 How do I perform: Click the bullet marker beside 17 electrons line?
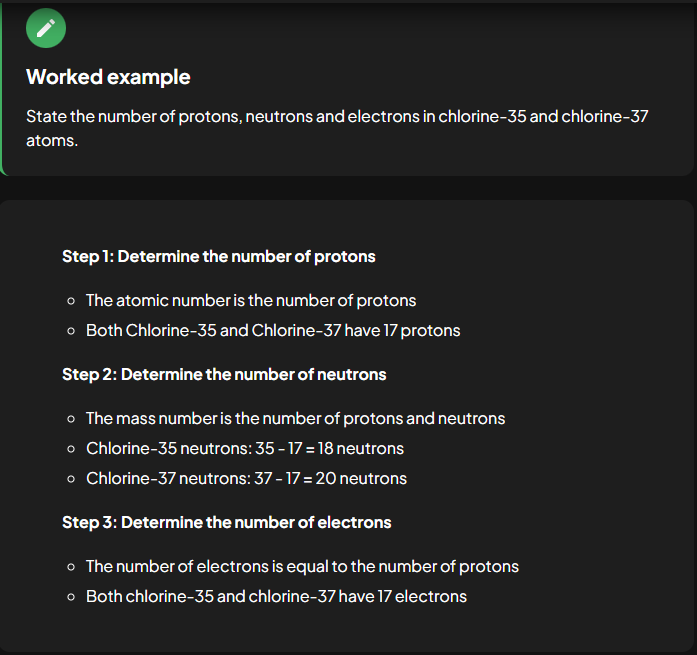[x=71, y=597]
